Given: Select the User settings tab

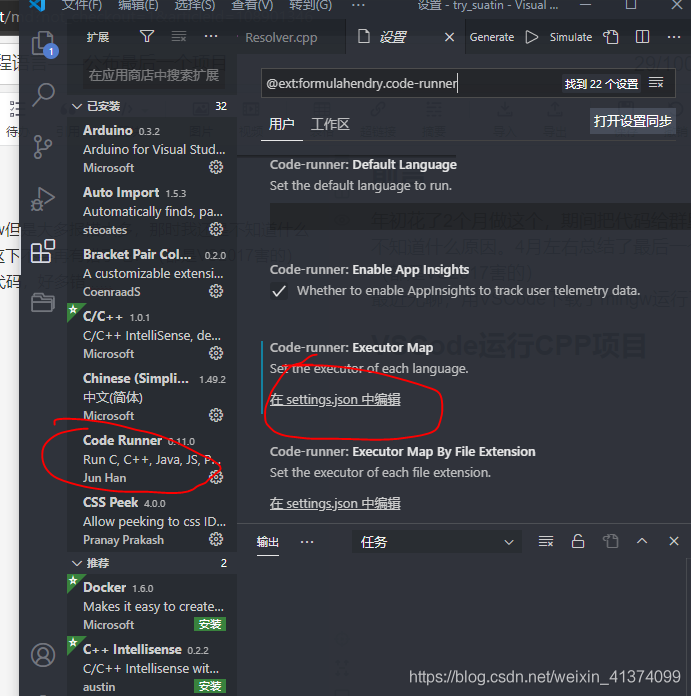Looking at the screenshot, I should point(281,124).
